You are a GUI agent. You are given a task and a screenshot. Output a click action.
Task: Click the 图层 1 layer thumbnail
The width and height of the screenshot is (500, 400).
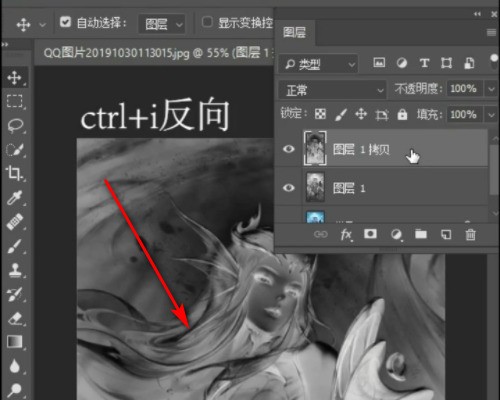pyautogui.click(x=315, y=187)
